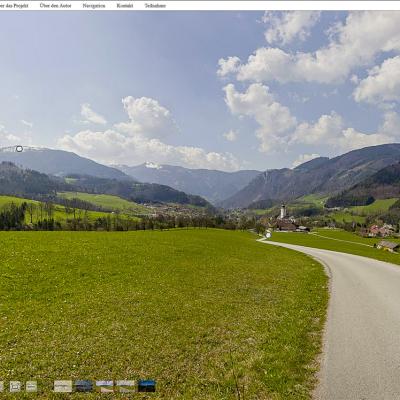Click the light icon right of the fullscreen icon
400x400 pixels.
[32, 386]
